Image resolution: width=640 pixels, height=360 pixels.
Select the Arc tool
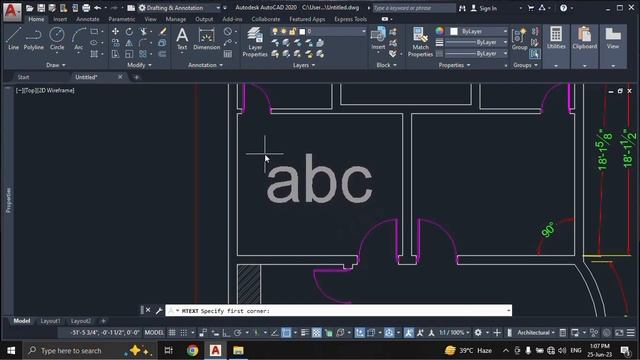point(78,39)
